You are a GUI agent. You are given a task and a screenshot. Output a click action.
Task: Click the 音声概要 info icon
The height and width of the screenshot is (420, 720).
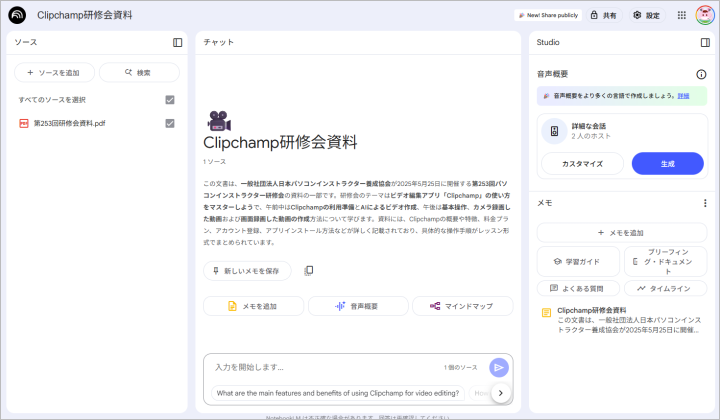point(701,74)
